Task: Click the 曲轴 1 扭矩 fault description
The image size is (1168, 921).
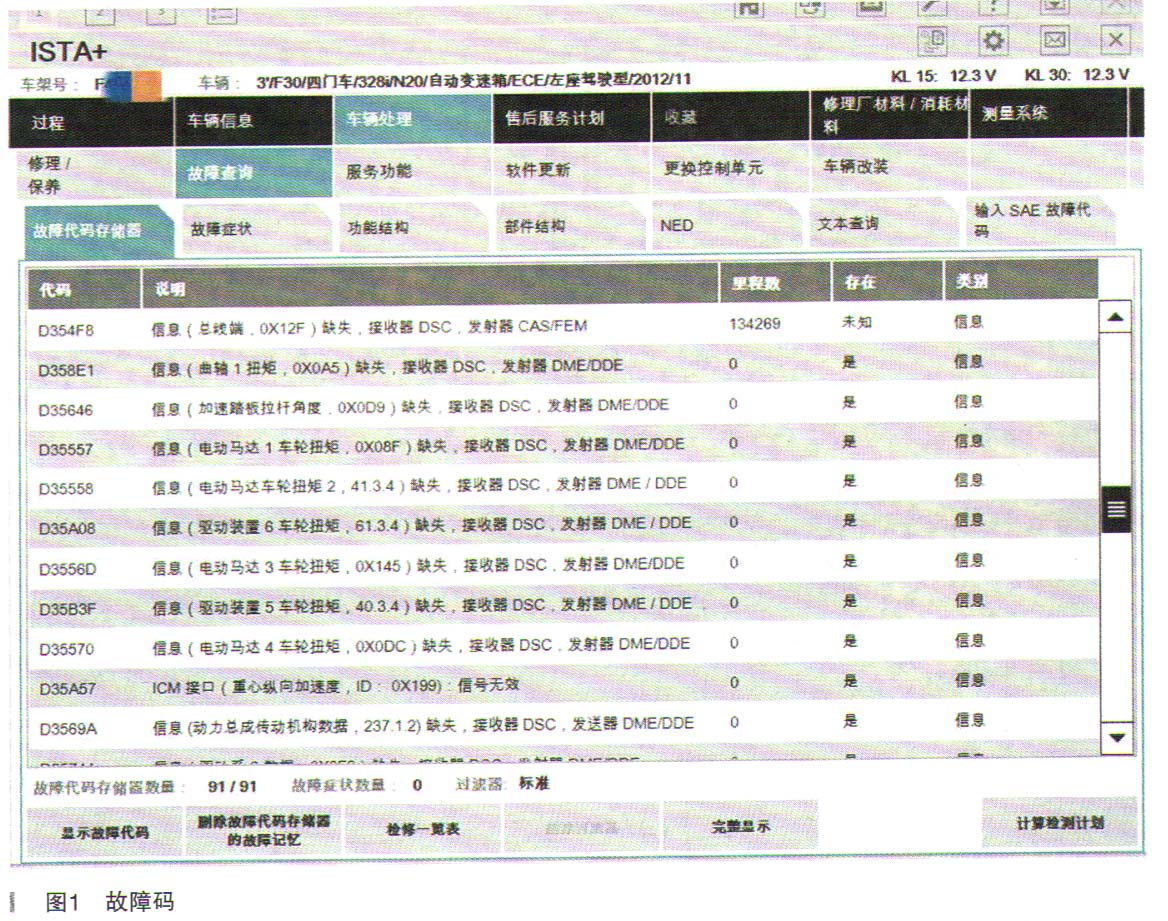Action: point(387,367)
